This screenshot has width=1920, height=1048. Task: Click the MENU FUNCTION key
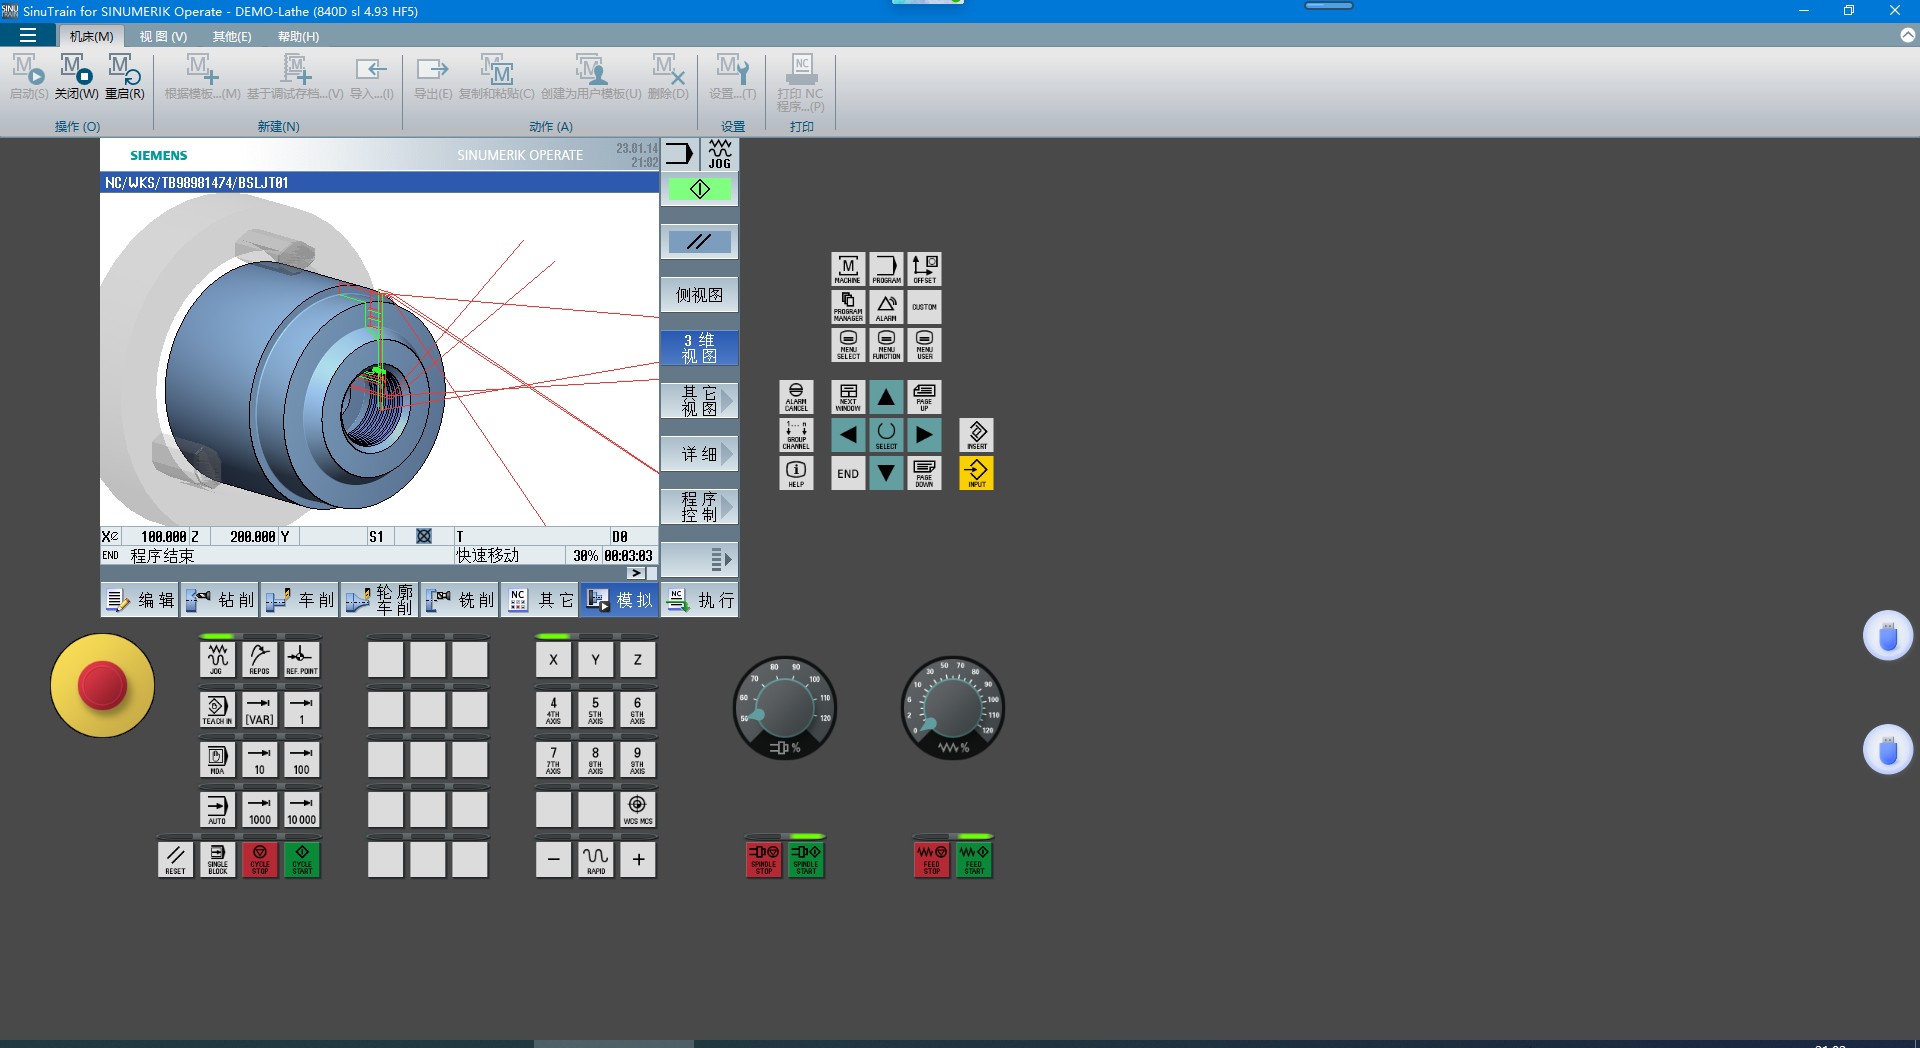886,345
